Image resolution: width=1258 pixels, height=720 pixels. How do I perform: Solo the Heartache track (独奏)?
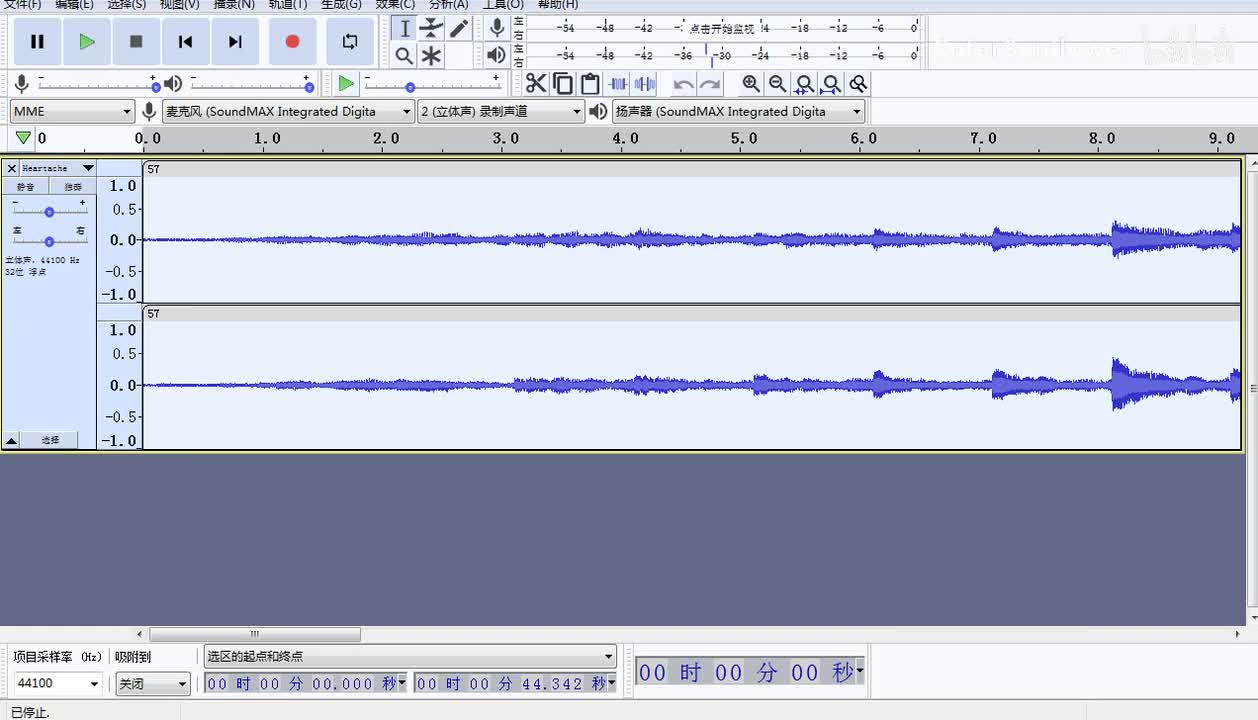click(73, 187)
